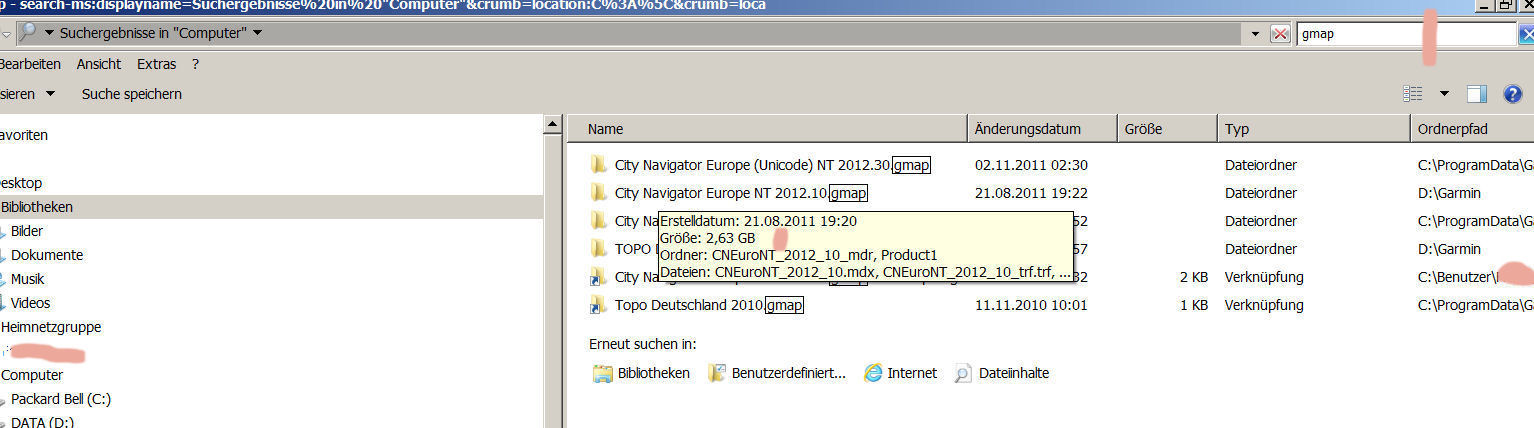The width and height of the screenshot is (1534, 428).
Task: Open address bar history dropdown
Action: pyautogui.click(x=1256, y=34)
